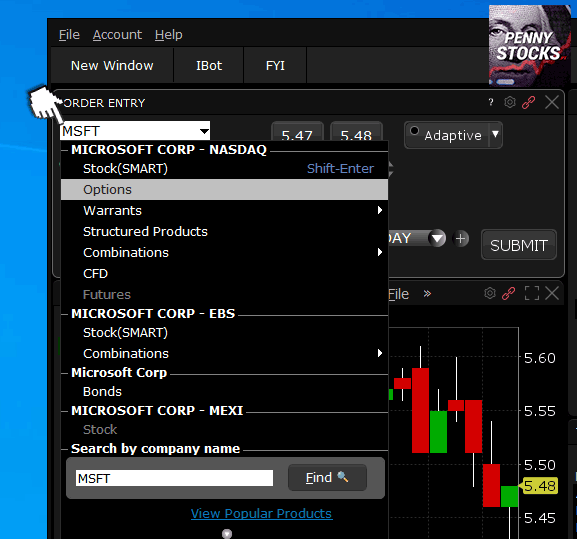This screenshot has width=577, height=539.
Task: Select NASDAQ Stock(SMART)
Action: point(224,169)
